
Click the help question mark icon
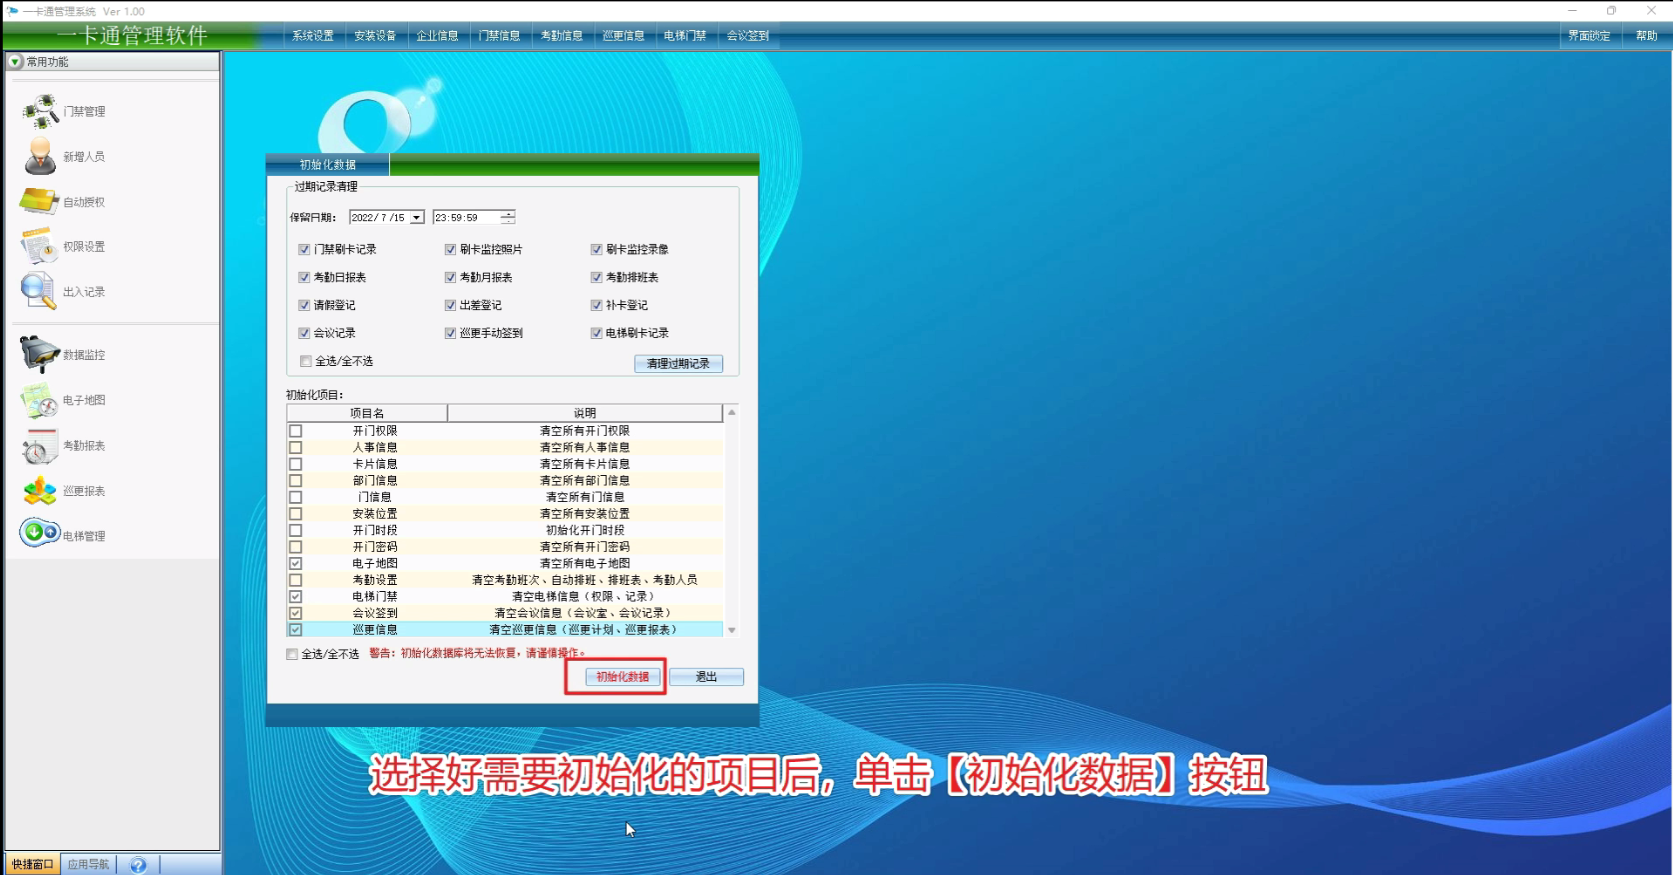pyautogui.click(x=138, y=865)
